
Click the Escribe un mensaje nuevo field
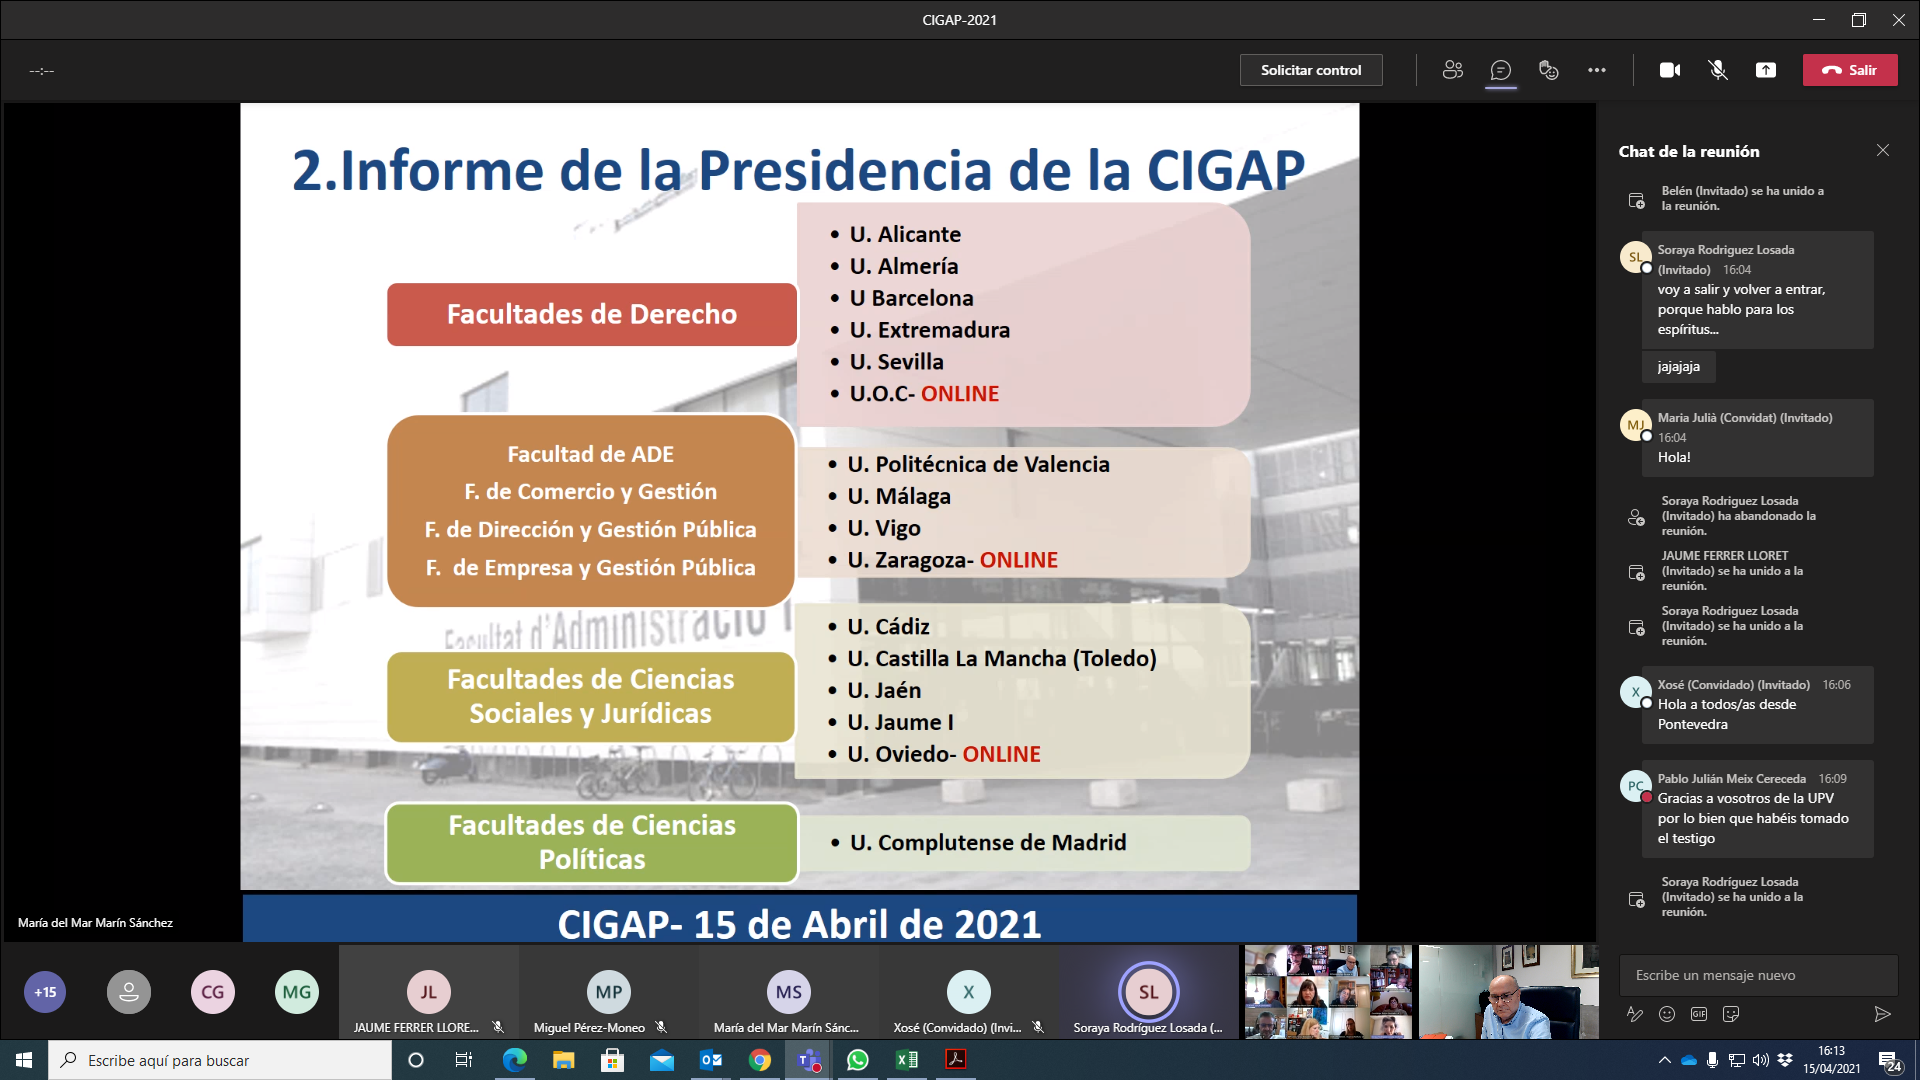(1758, 975)
